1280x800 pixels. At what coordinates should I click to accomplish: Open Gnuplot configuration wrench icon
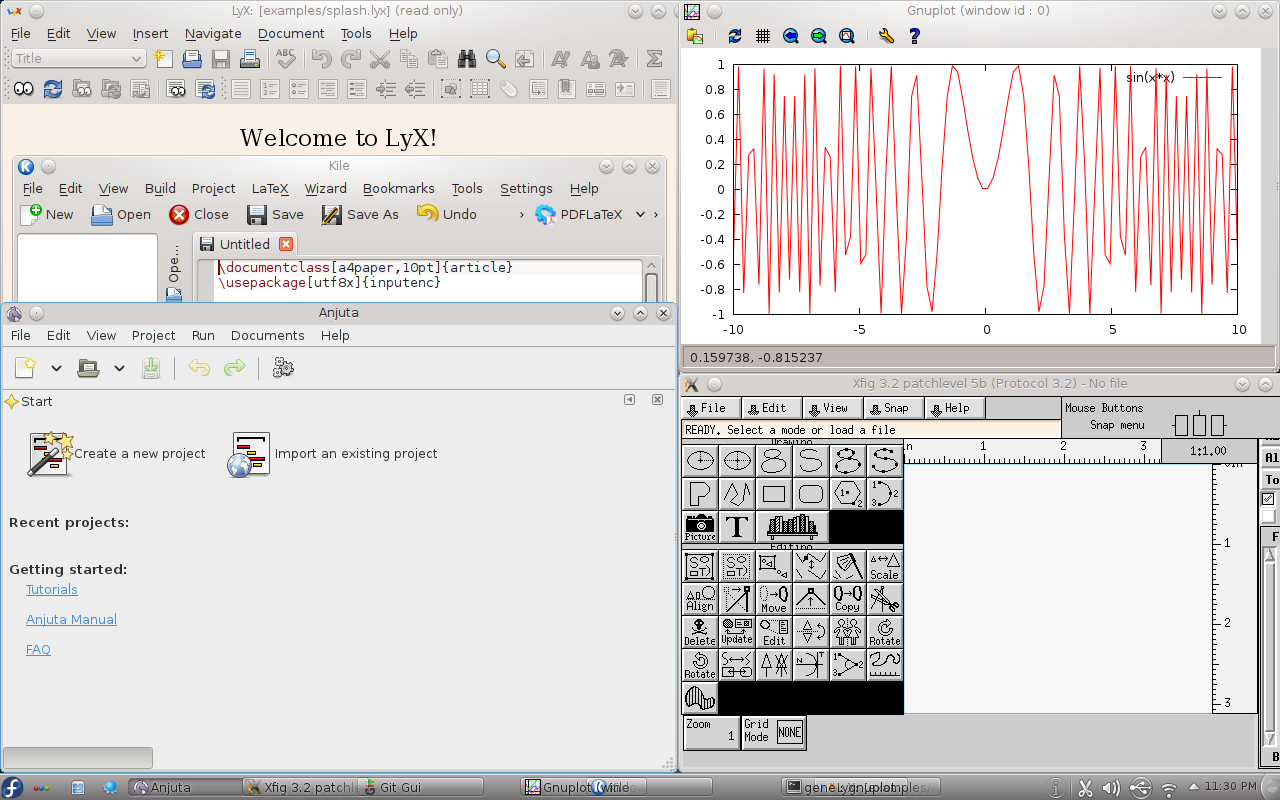click(886, 36)
